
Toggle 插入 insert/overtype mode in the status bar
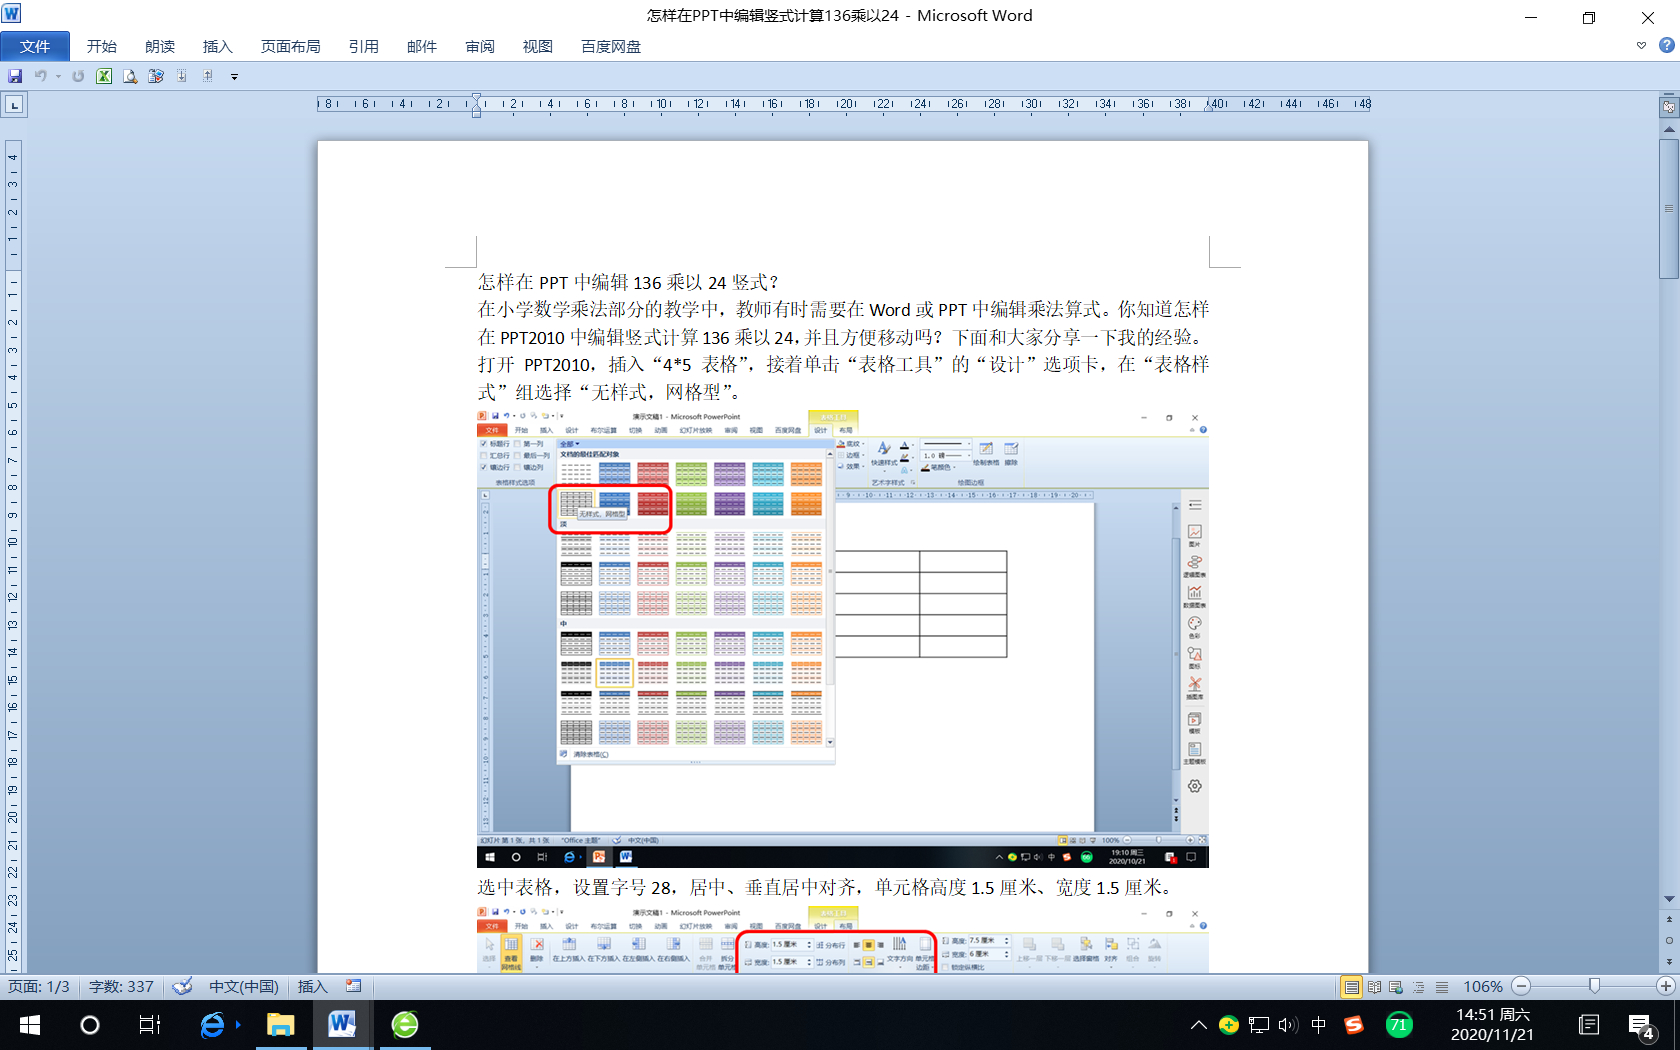coord(313,987)
